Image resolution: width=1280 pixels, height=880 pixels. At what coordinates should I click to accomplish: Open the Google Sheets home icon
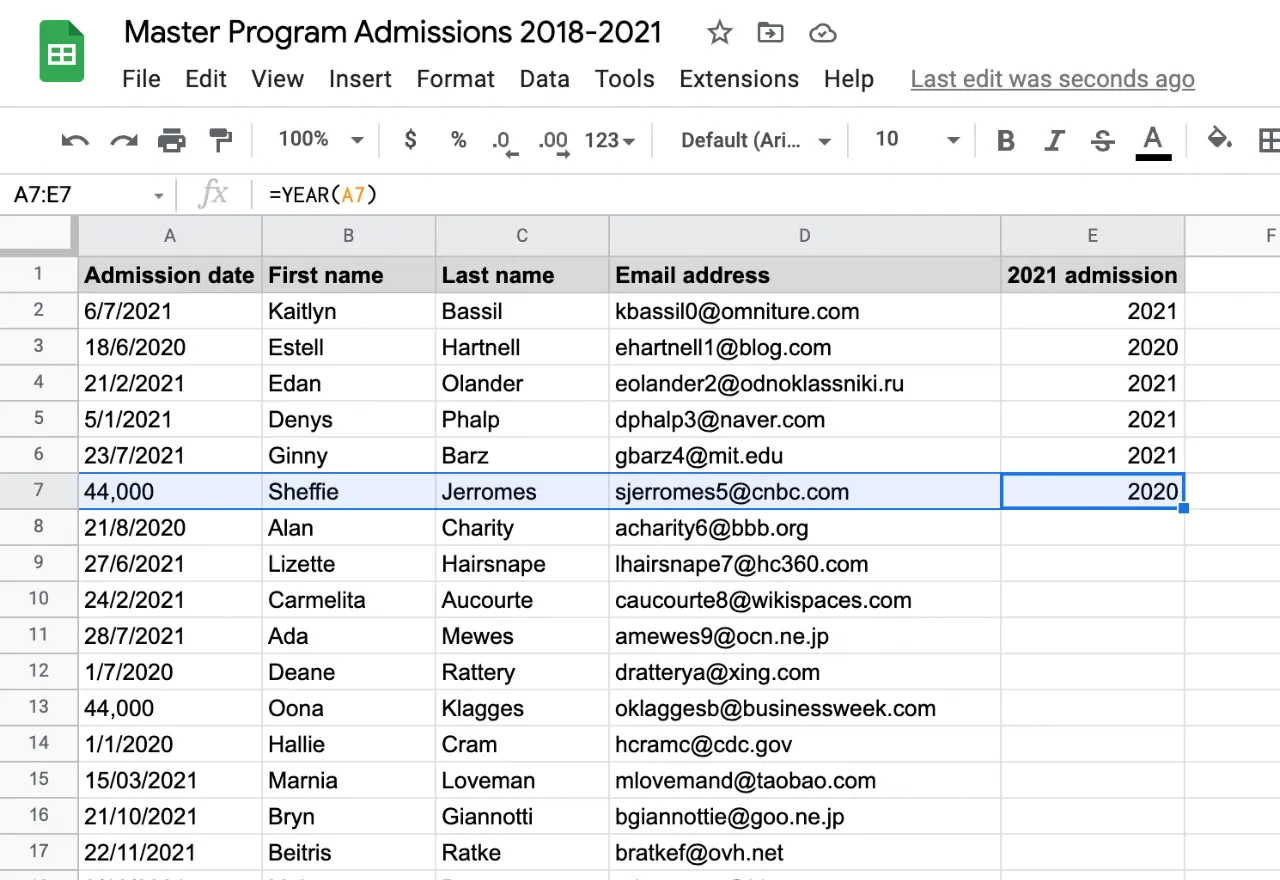tap(62, 52)
